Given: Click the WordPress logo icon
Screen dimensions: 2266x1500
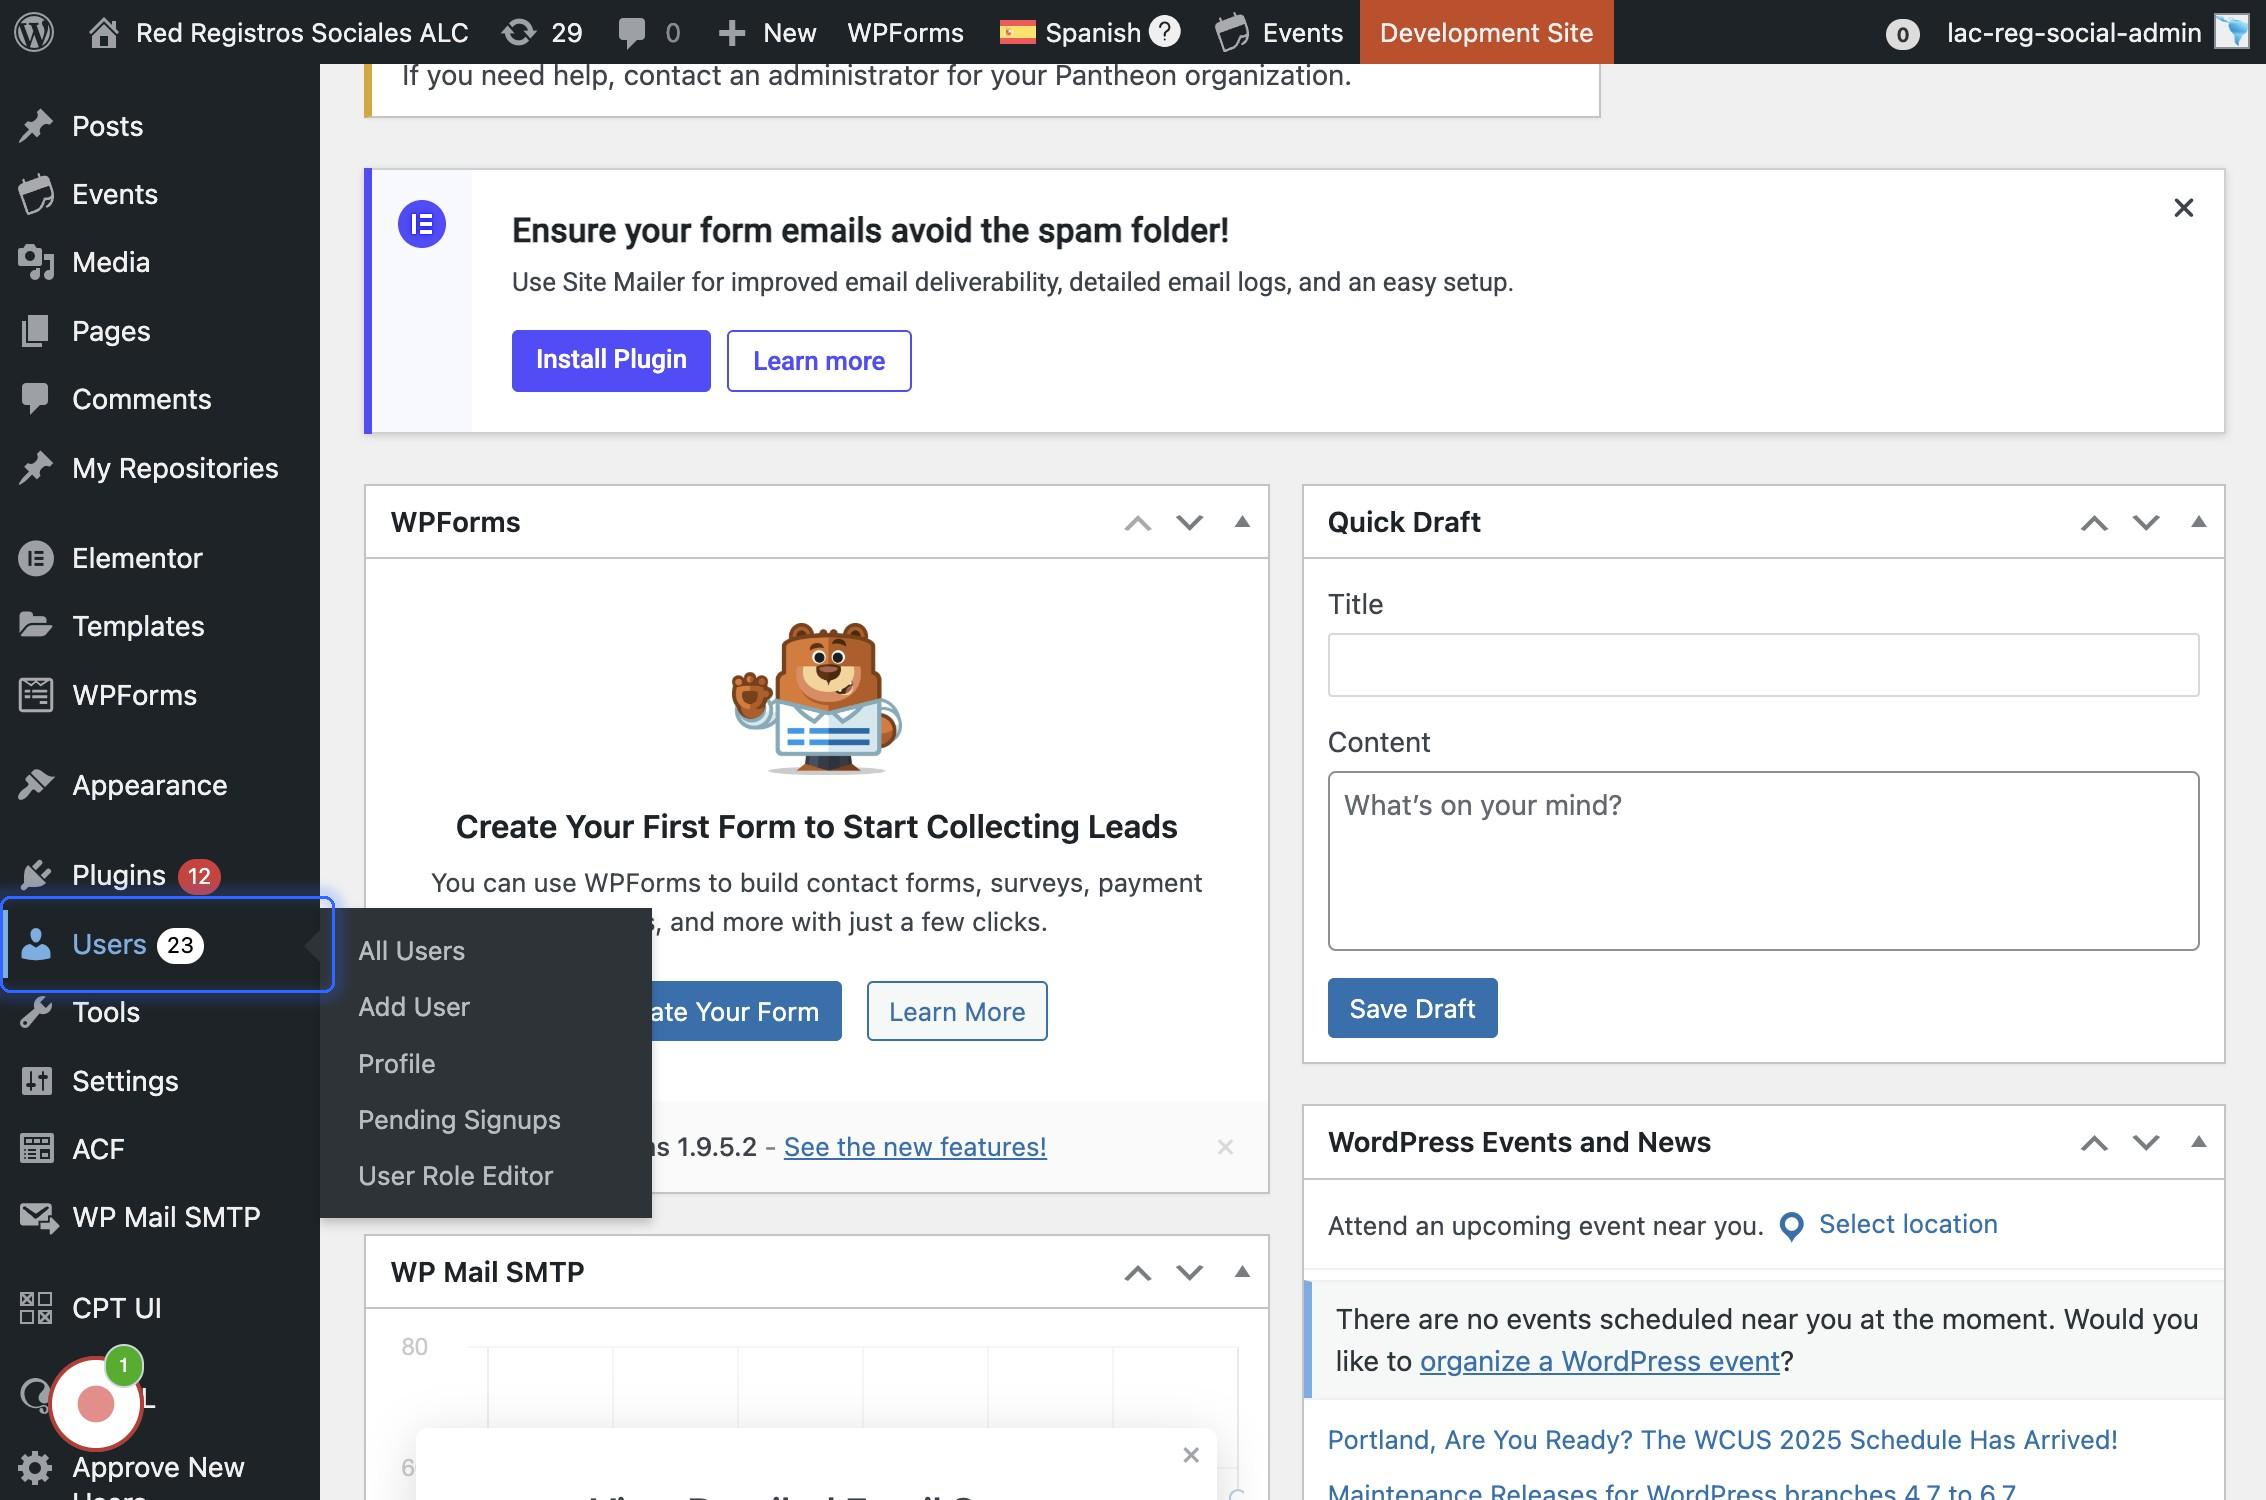Looking at the screenshot, I should tap(34, 32).
